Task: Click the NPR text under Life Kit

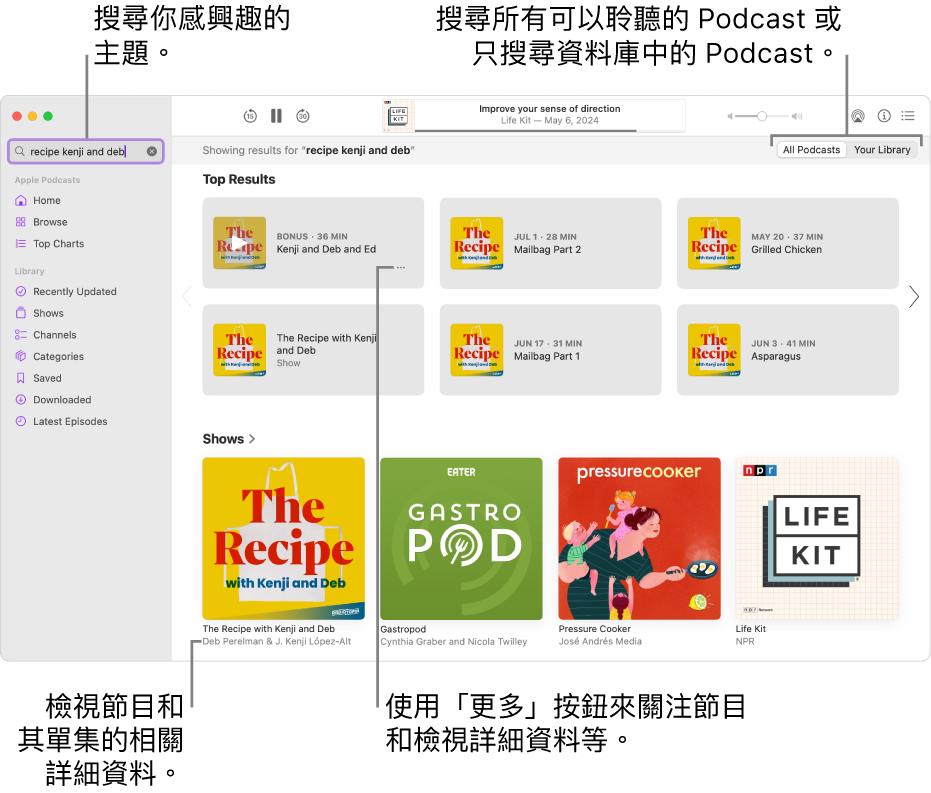Action: pyautogui.click(x=745, y=642)
